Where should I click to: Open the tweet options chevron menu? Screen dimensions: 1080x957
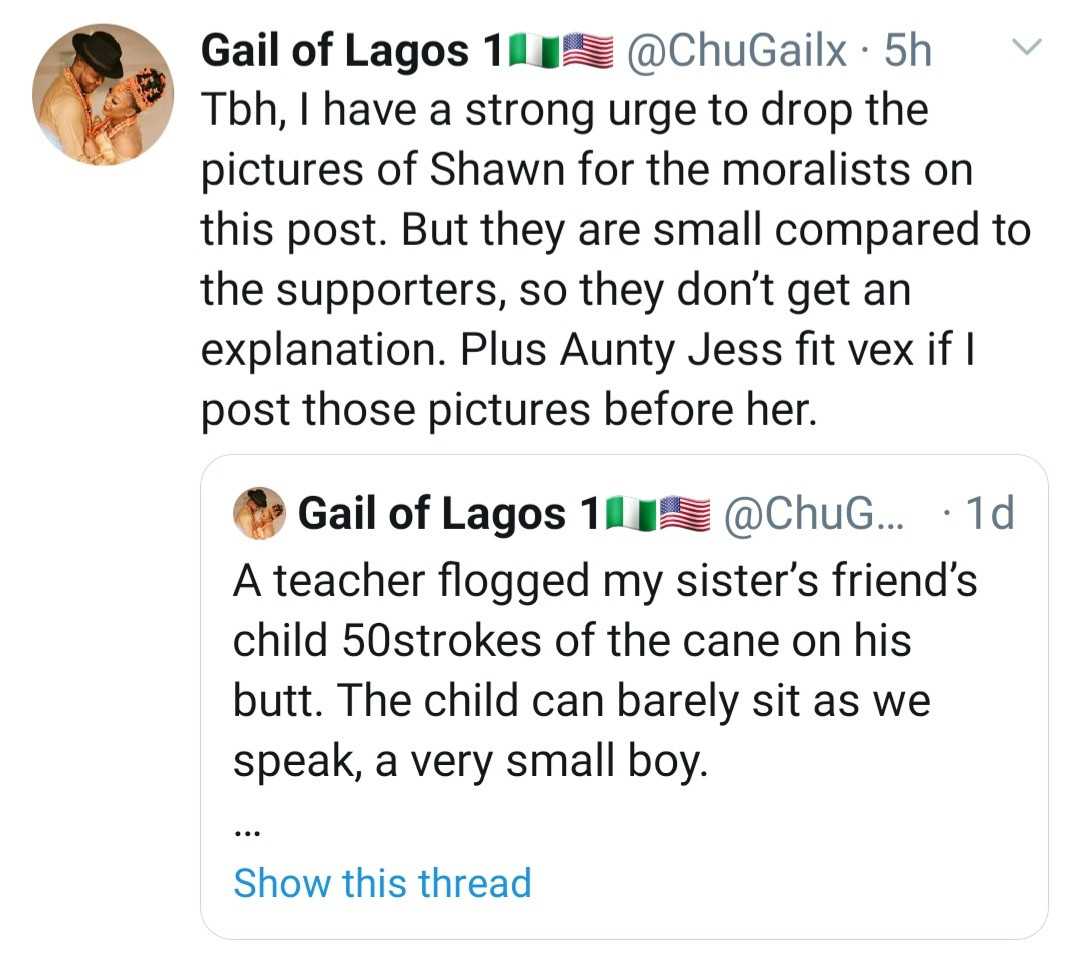coord(1028,48)
